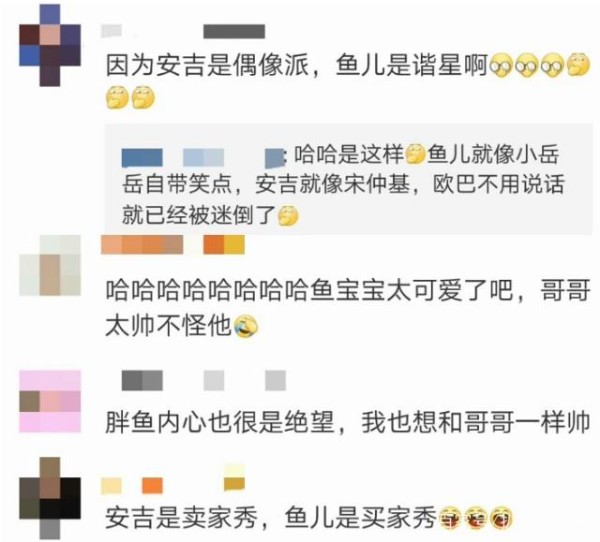Click the thinking emoji after 哈哈是这样
Screen dimensions: 600x542
pos(416,155)
